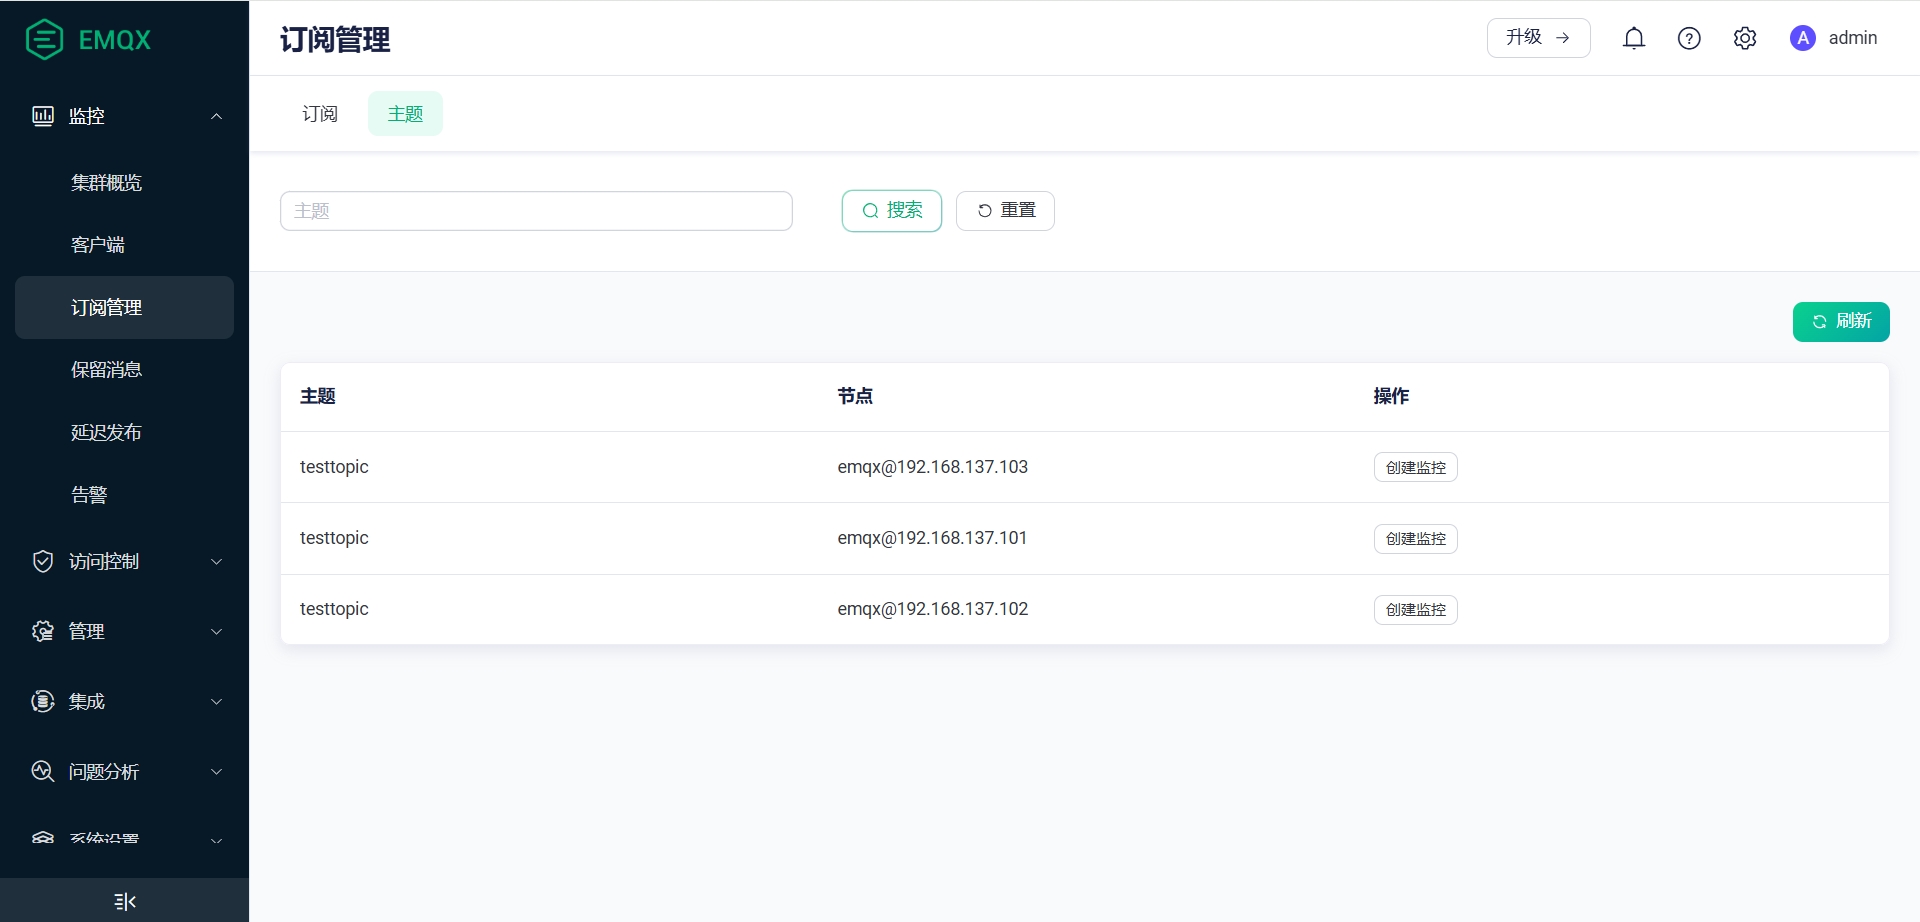Expand the 访问控制 menu chevron
1920x922 pixels.
(x=216, y=561)
